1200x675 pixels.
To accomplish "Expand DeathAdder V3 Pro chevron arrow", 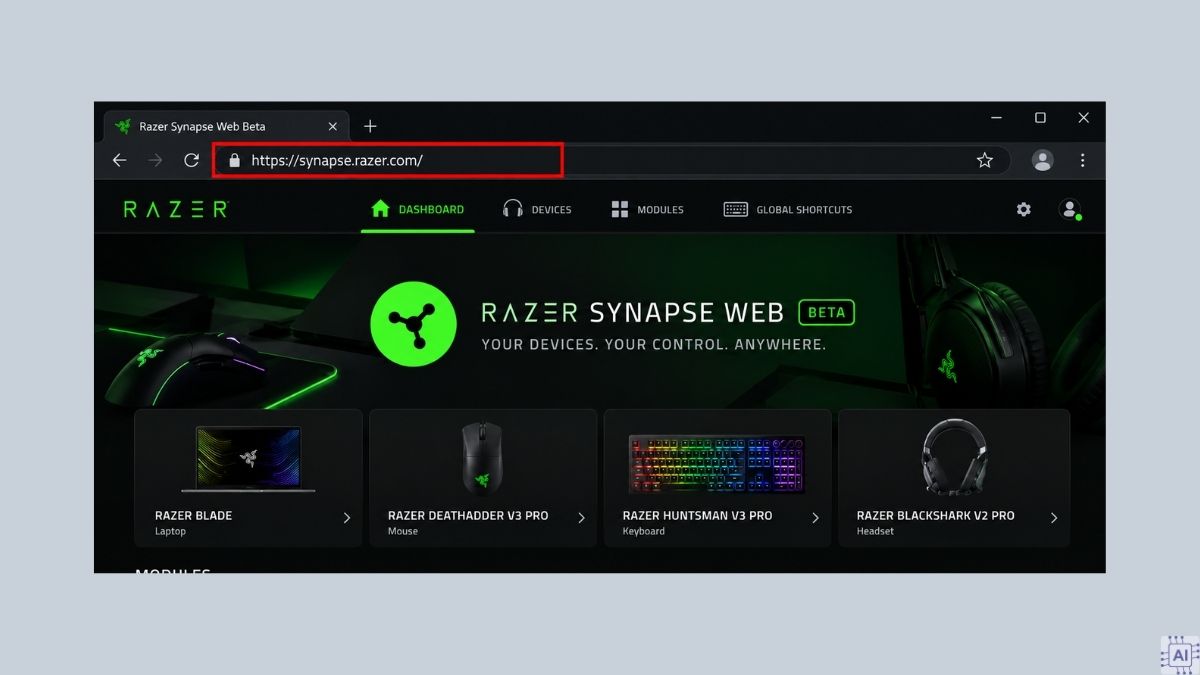I will 581,518.
